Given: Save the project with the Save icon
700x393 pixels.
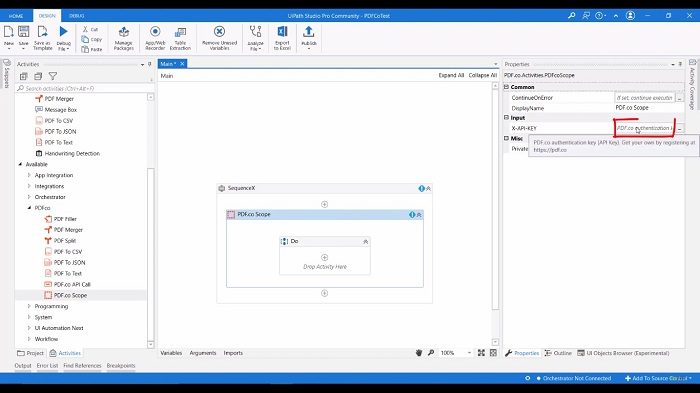Looking at the screenshot, I should tap(24, 37).
